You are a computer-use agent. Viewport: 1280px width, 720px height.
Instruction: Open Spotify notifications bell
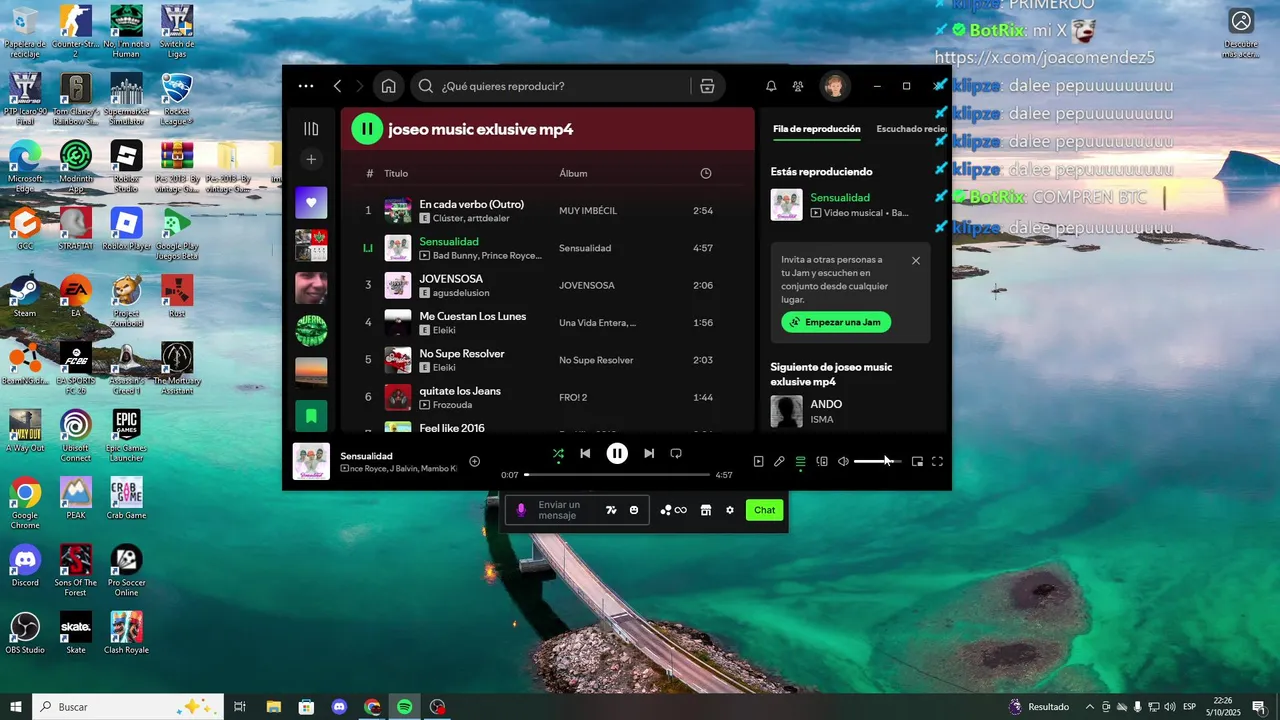tap(771, 86)
